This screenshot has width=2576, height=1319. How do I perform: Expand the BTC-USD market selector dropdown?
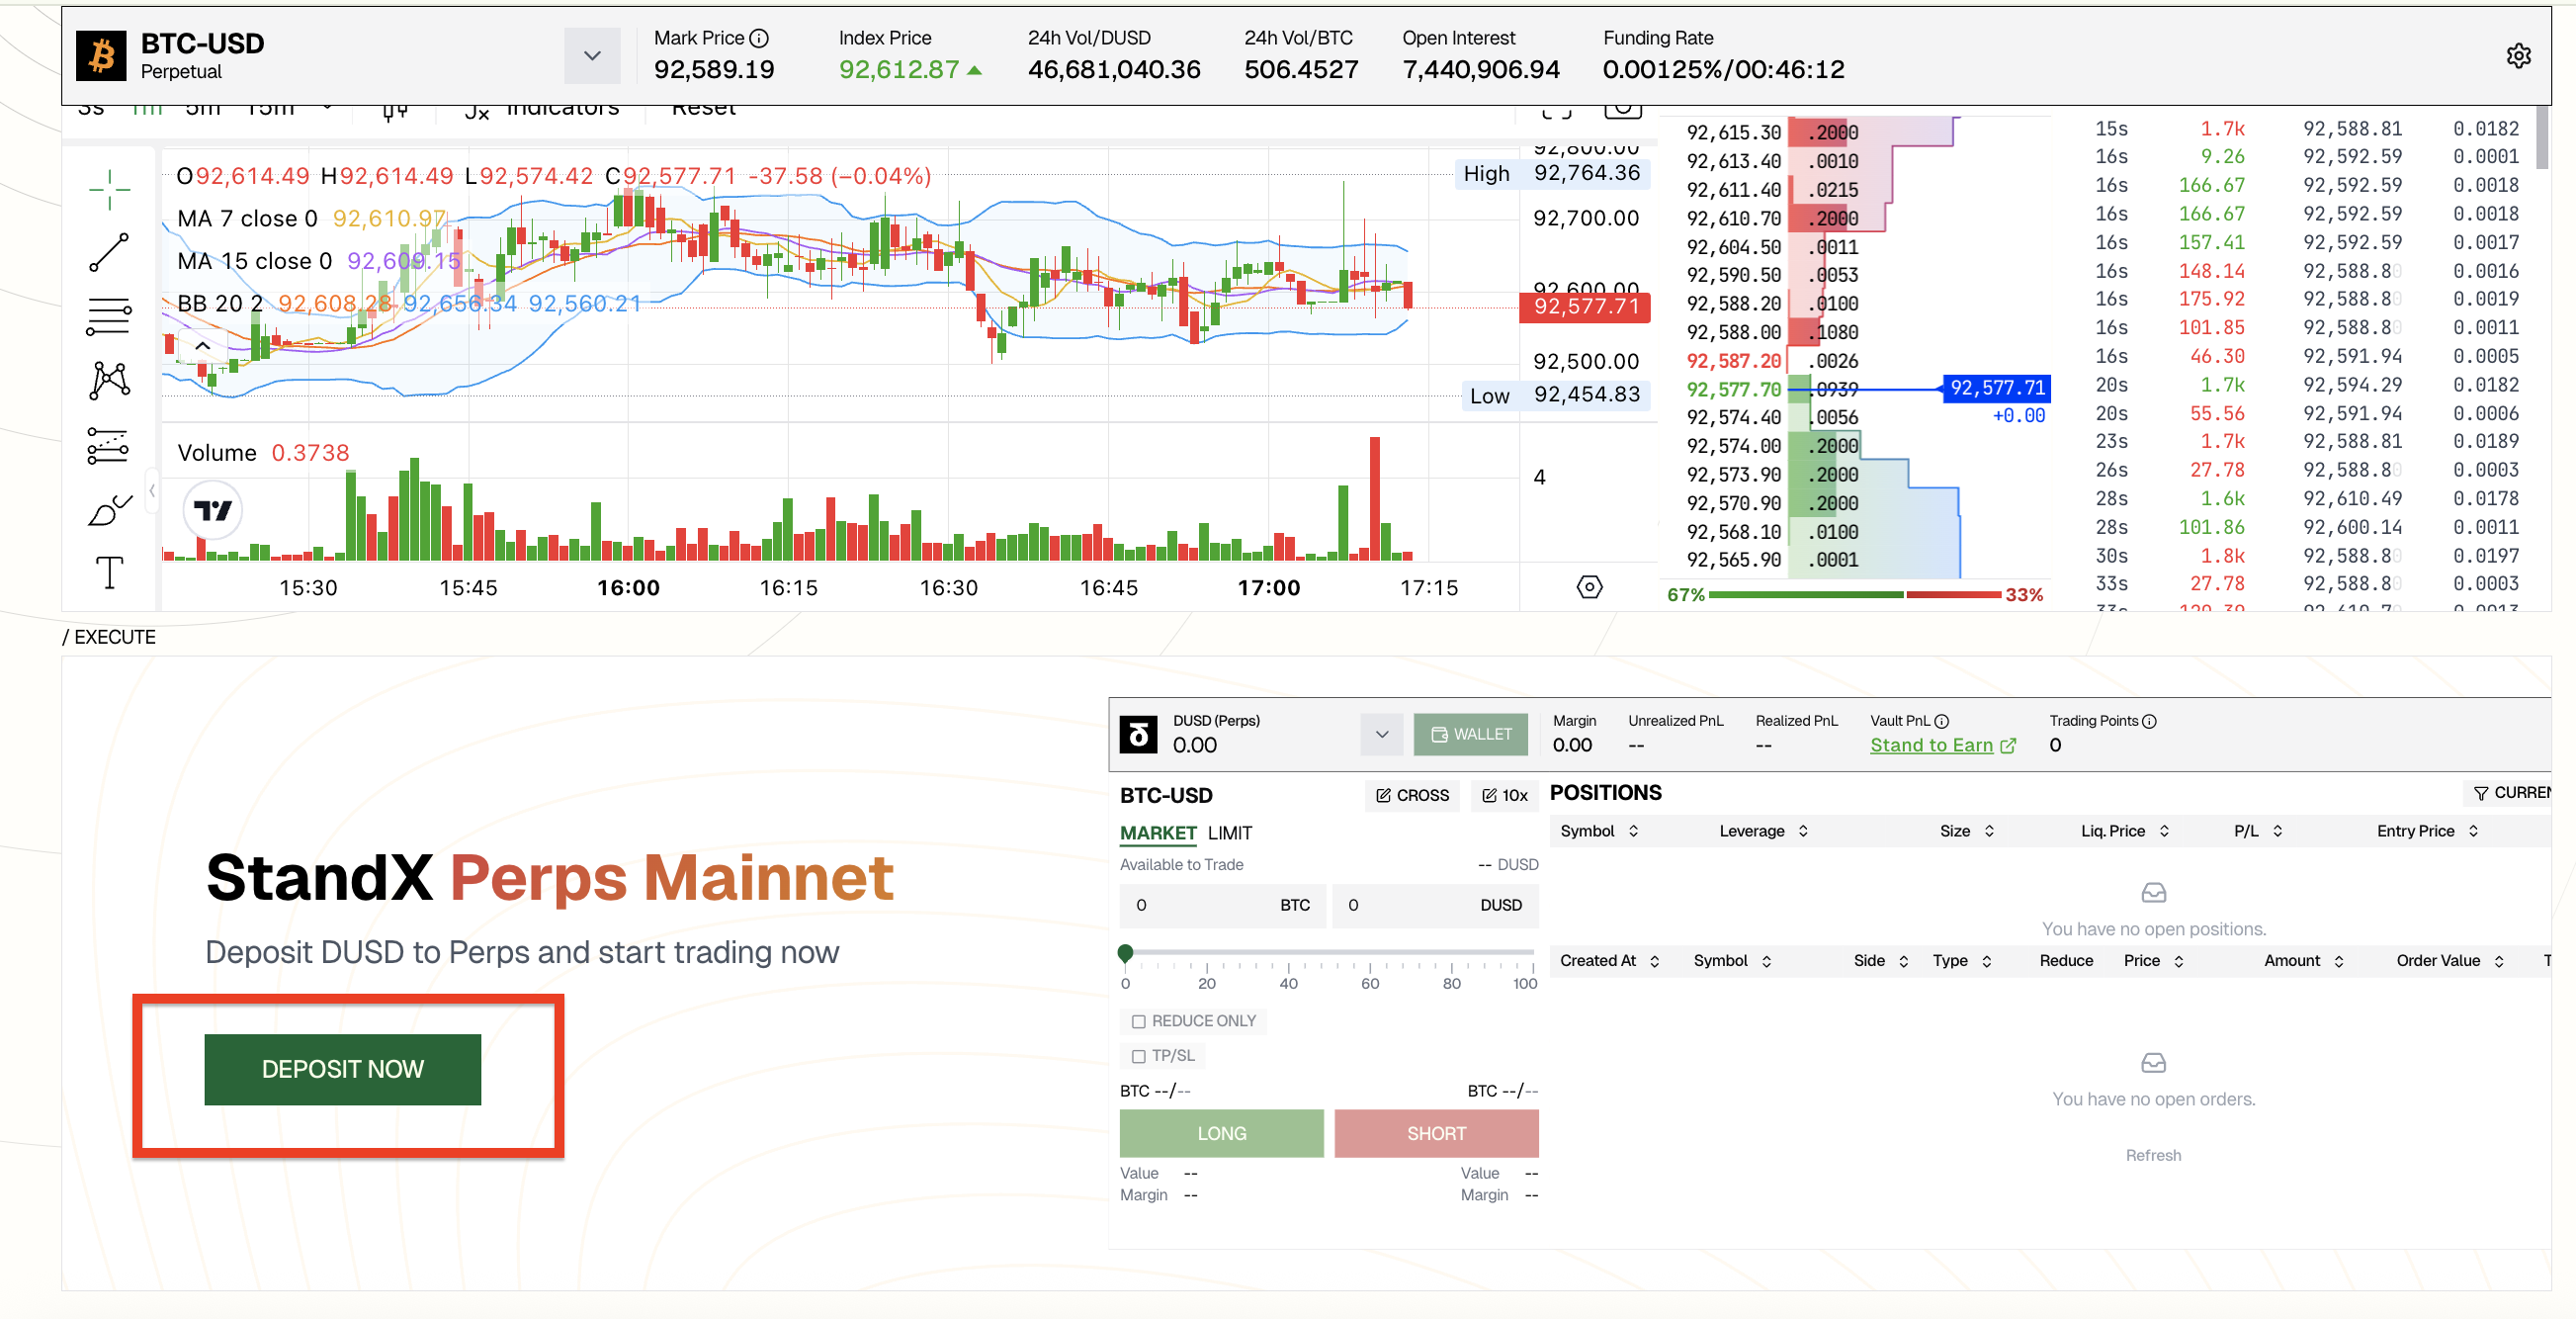click(x=592, y=56)
